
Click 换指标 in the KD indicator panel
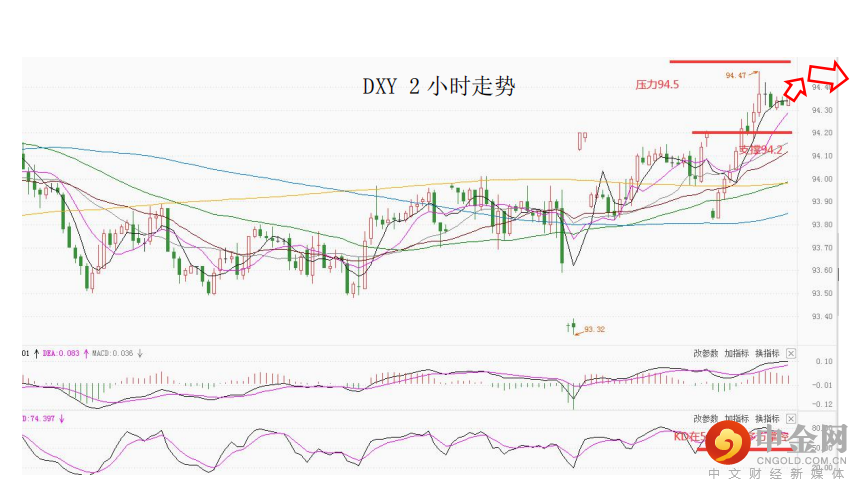[x=767, y=419]
